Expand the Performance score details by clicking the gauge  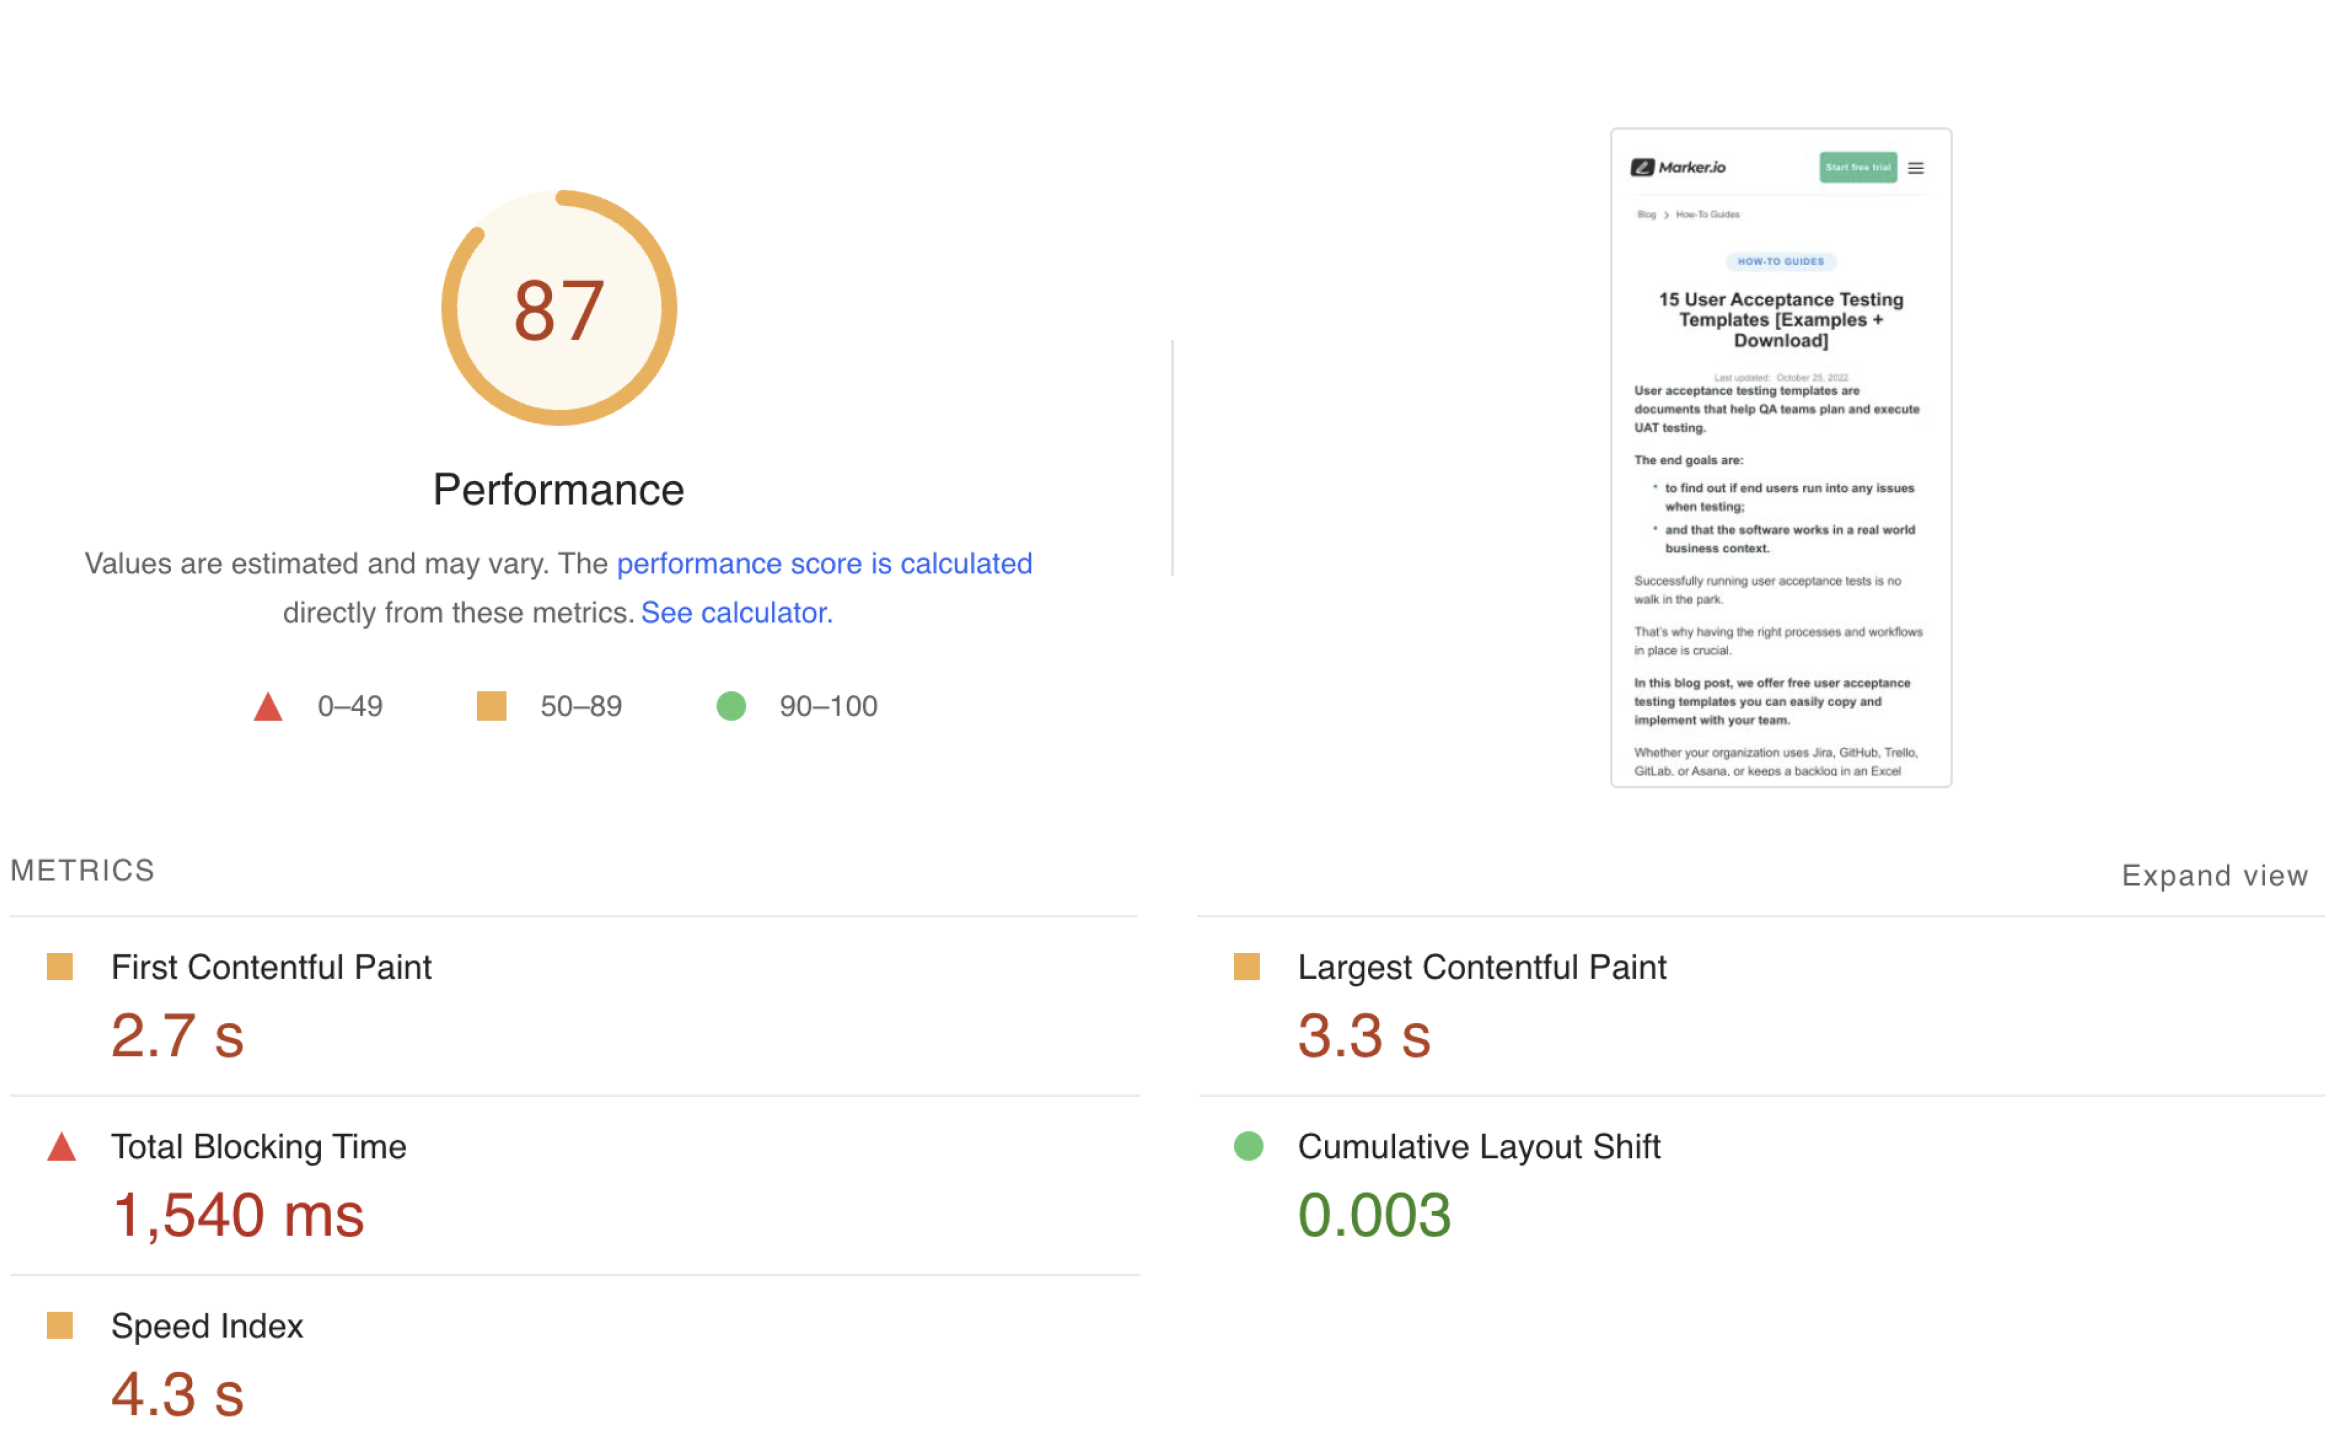pyautogui.click(x=558, y=308)
